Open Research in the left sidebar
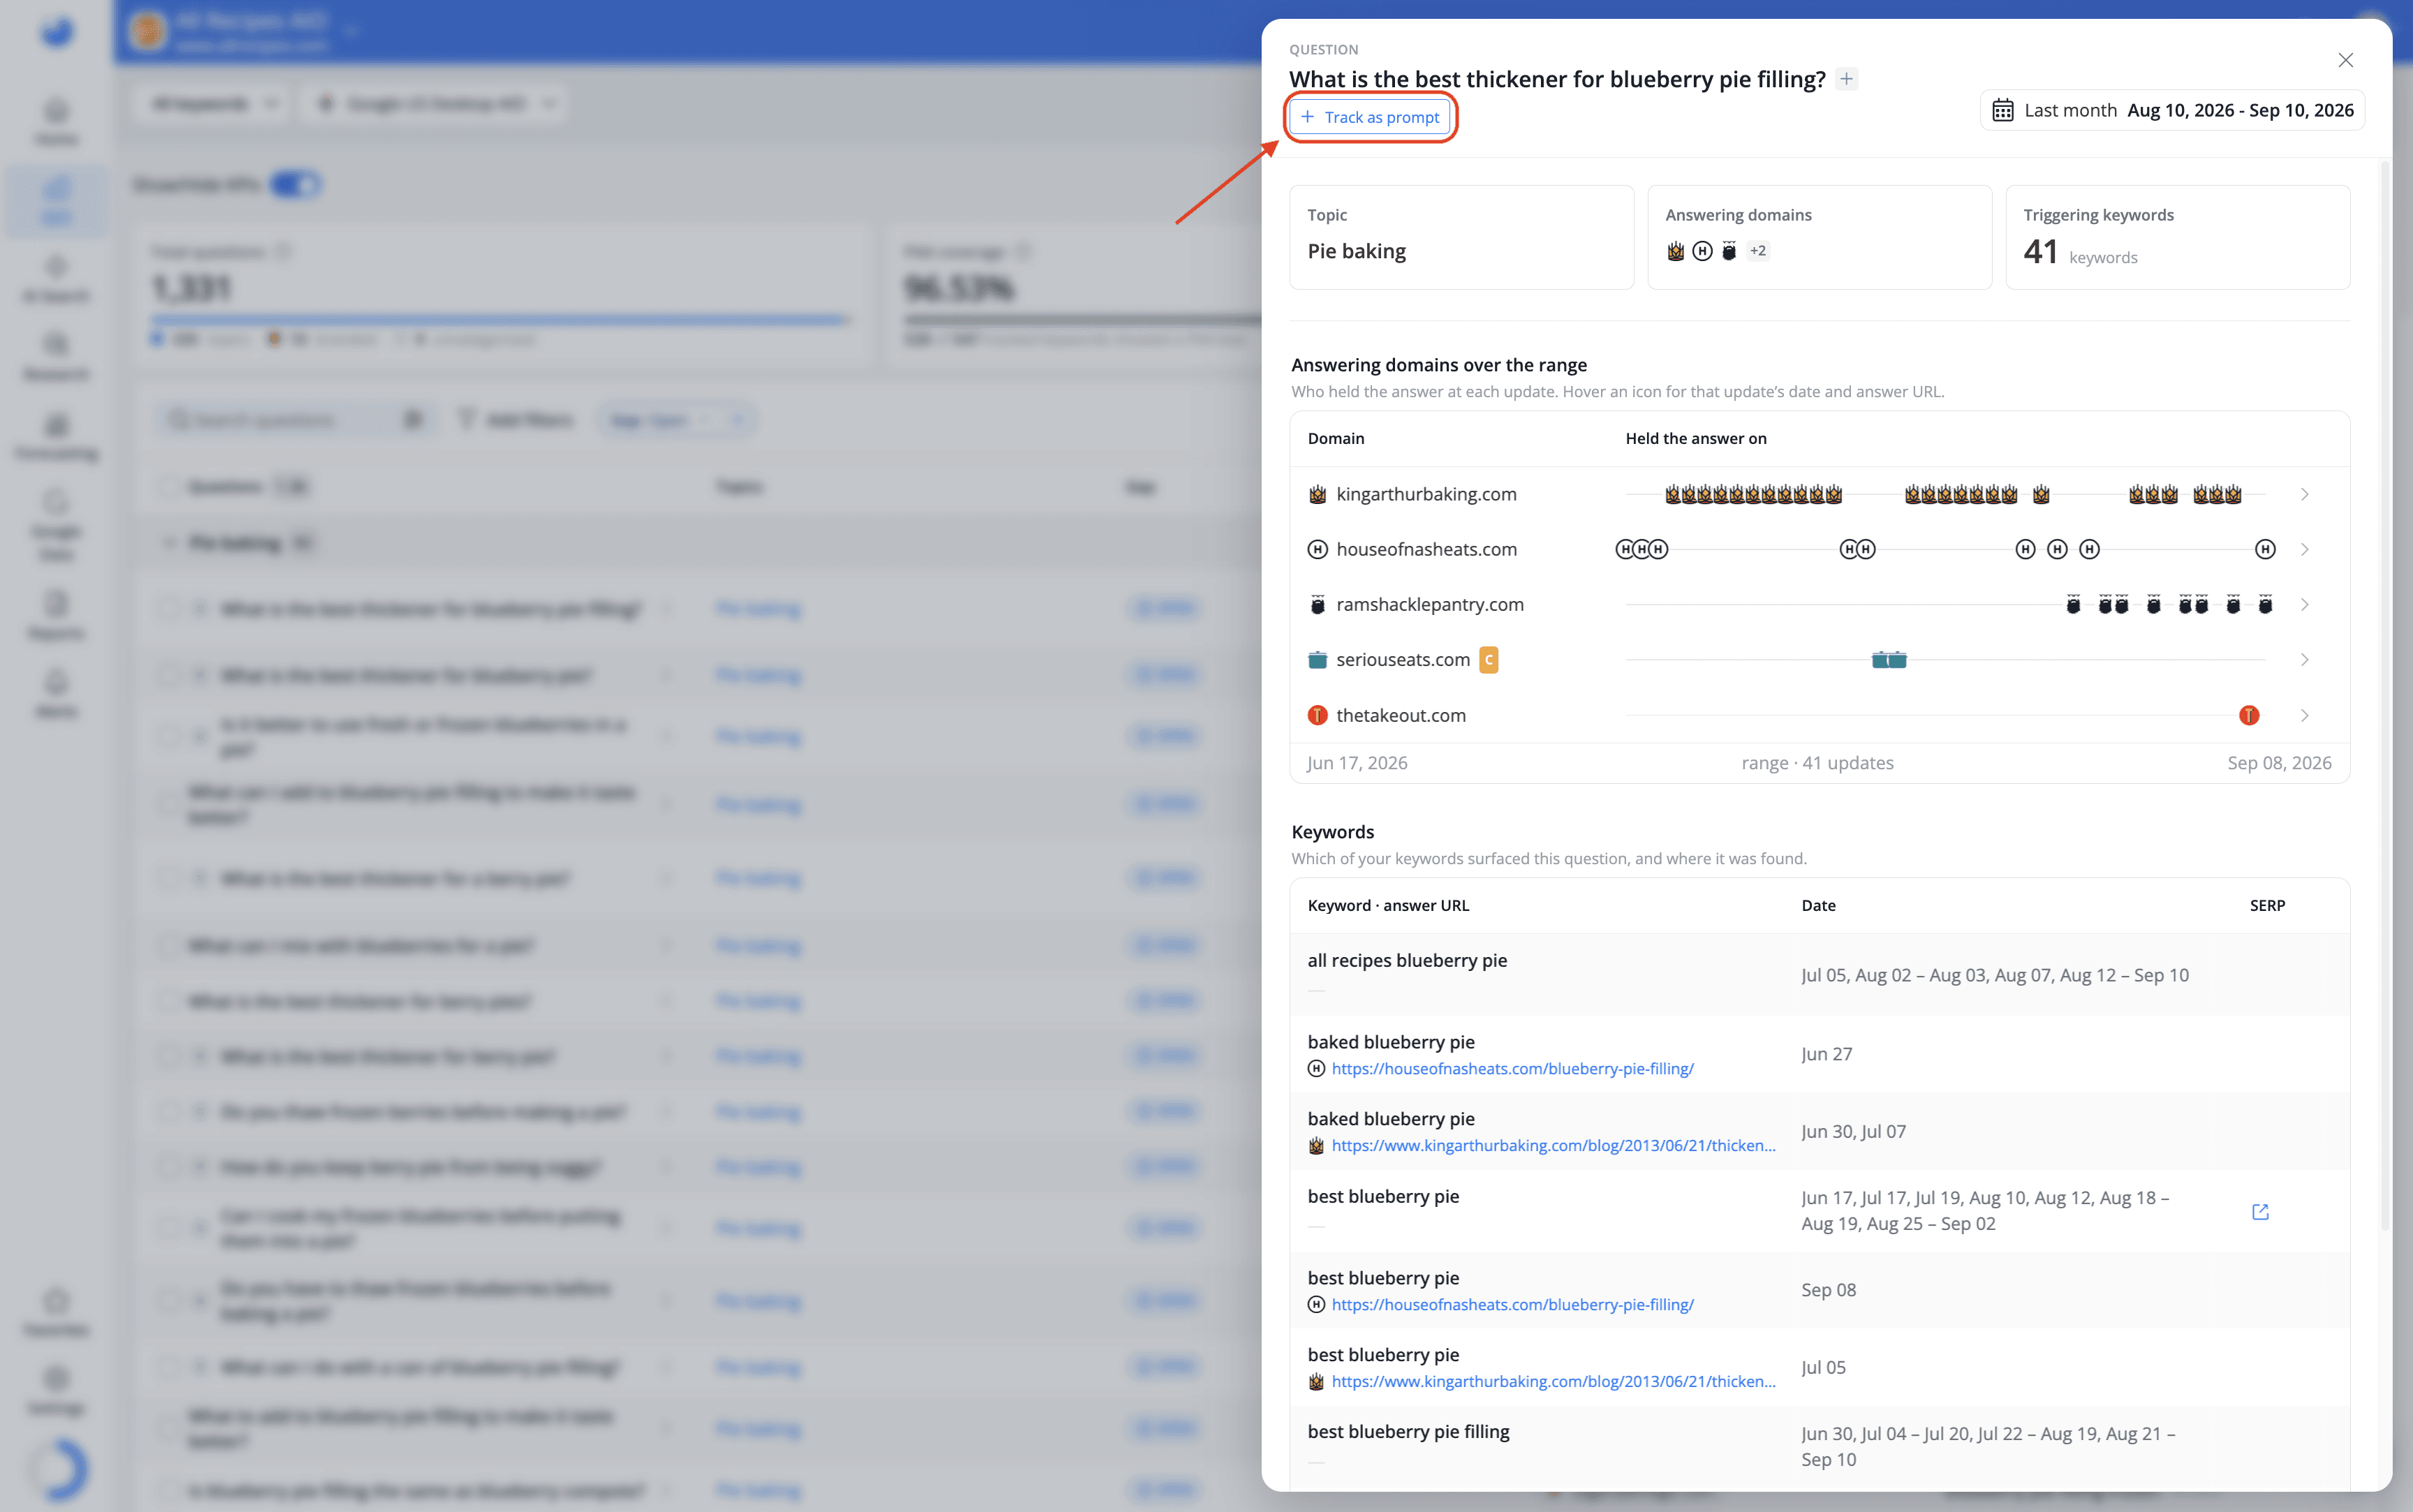Screen dimensions: 2413x1512 click(56, 356)
